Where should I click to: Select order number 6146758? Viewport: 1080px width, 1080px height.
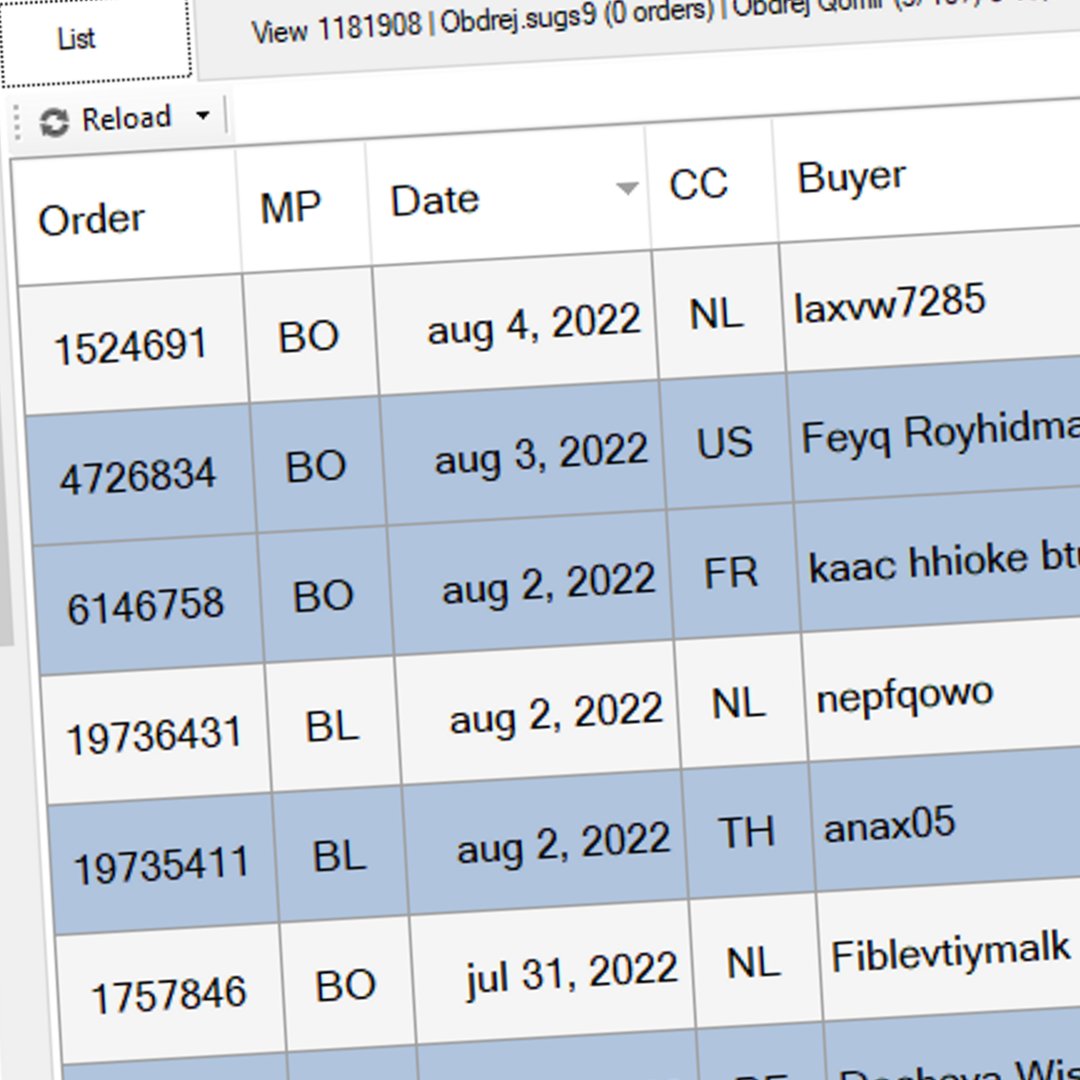[145, 606]
